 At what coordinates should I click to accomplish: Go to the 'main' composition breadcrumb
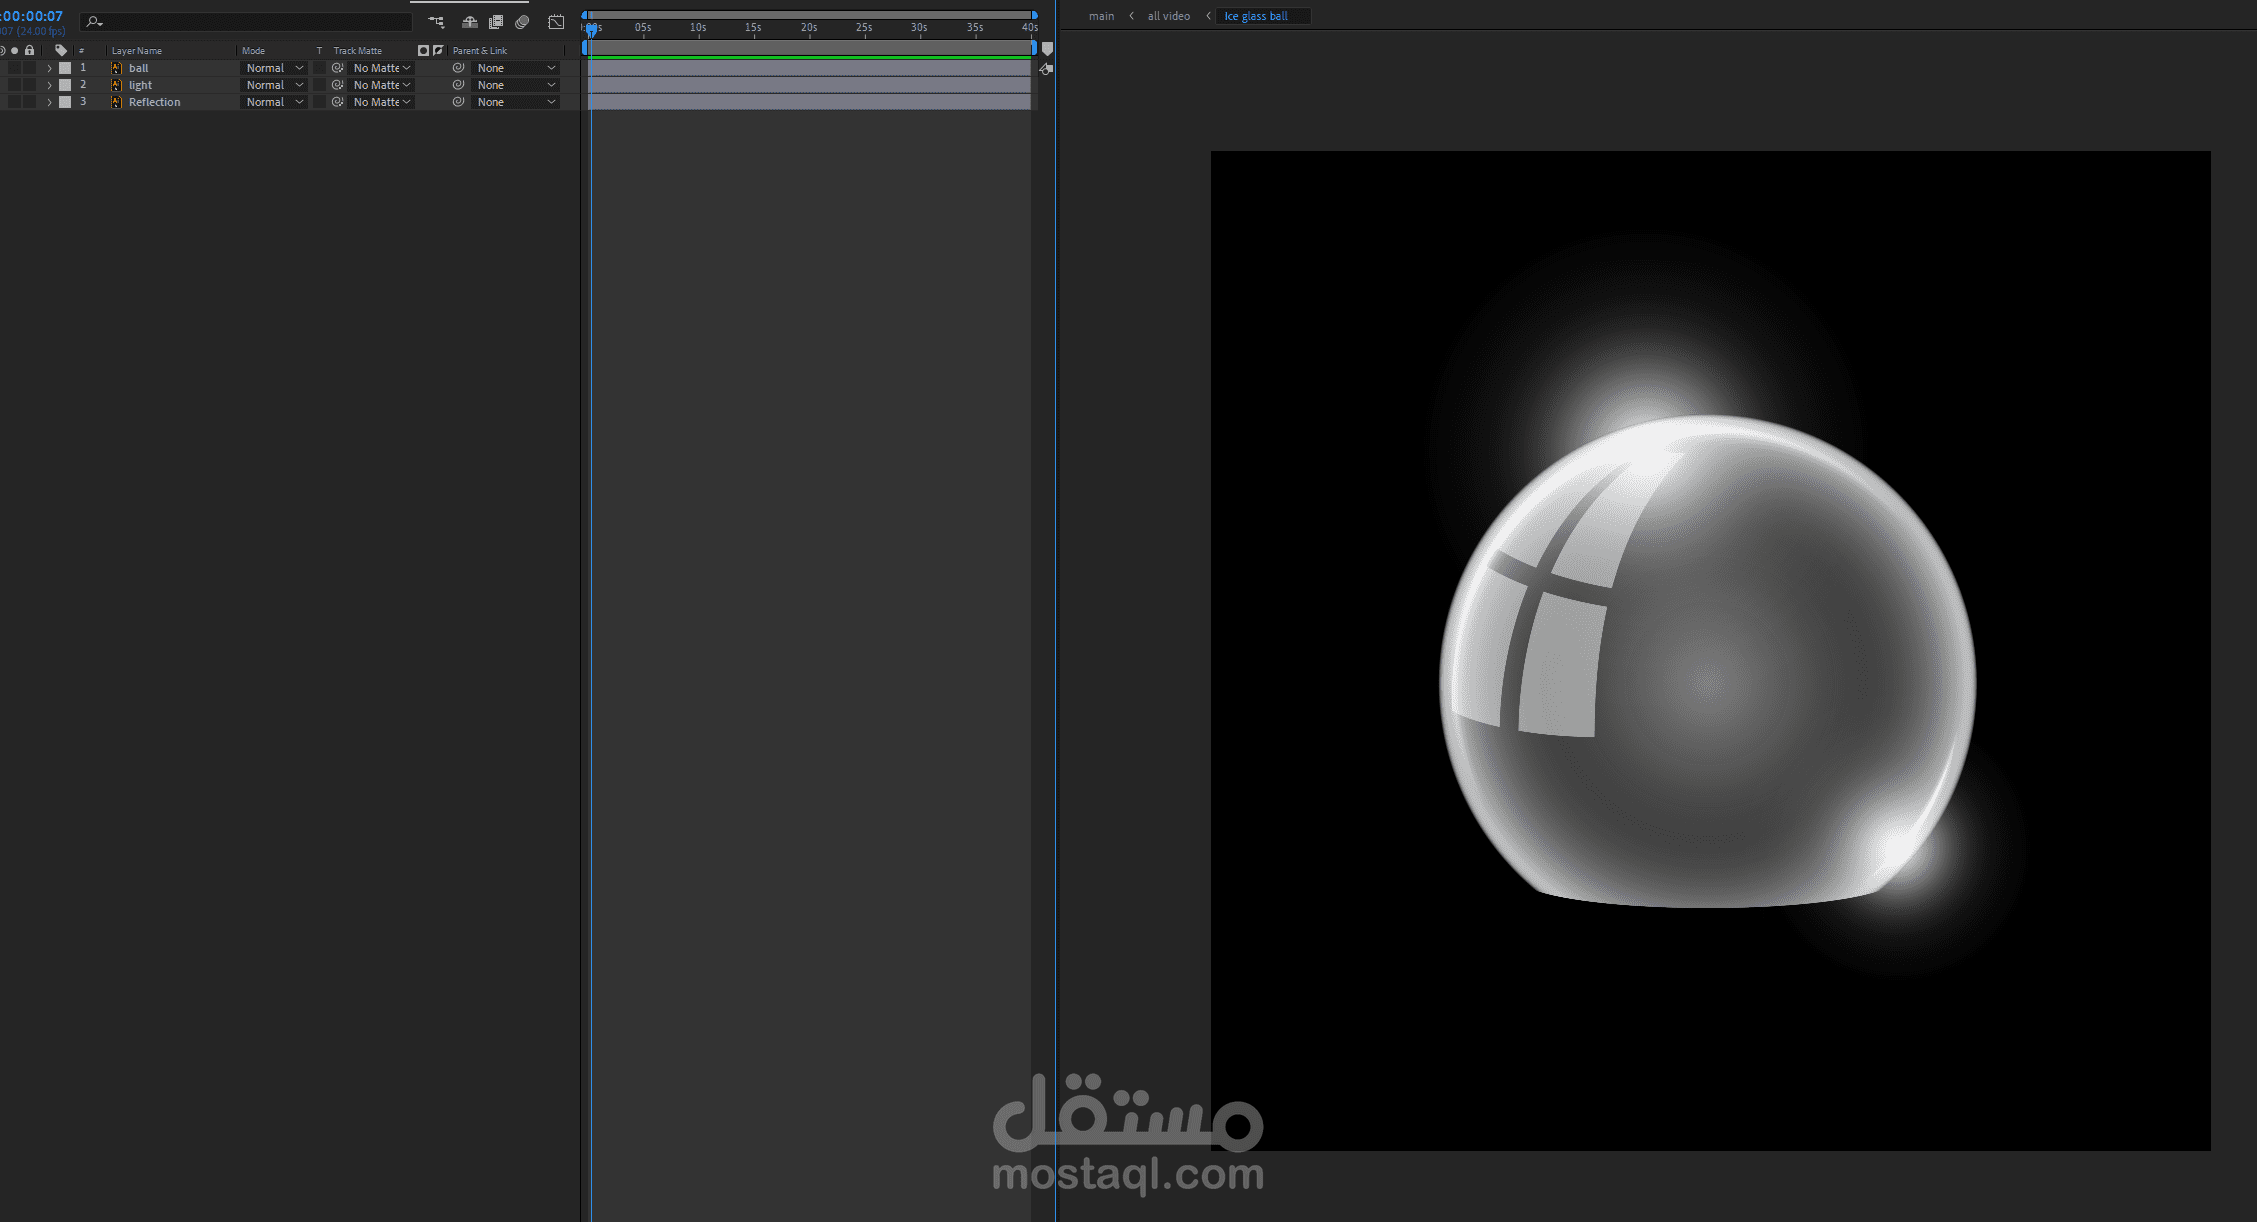pos(1101,16)
